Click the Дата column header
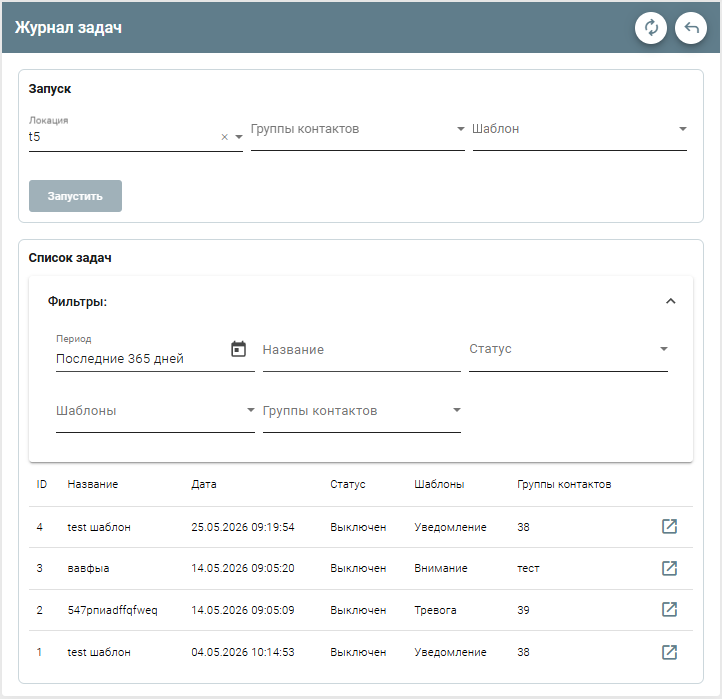The width and height of the screenshot is (722, 699). point(204,484)
